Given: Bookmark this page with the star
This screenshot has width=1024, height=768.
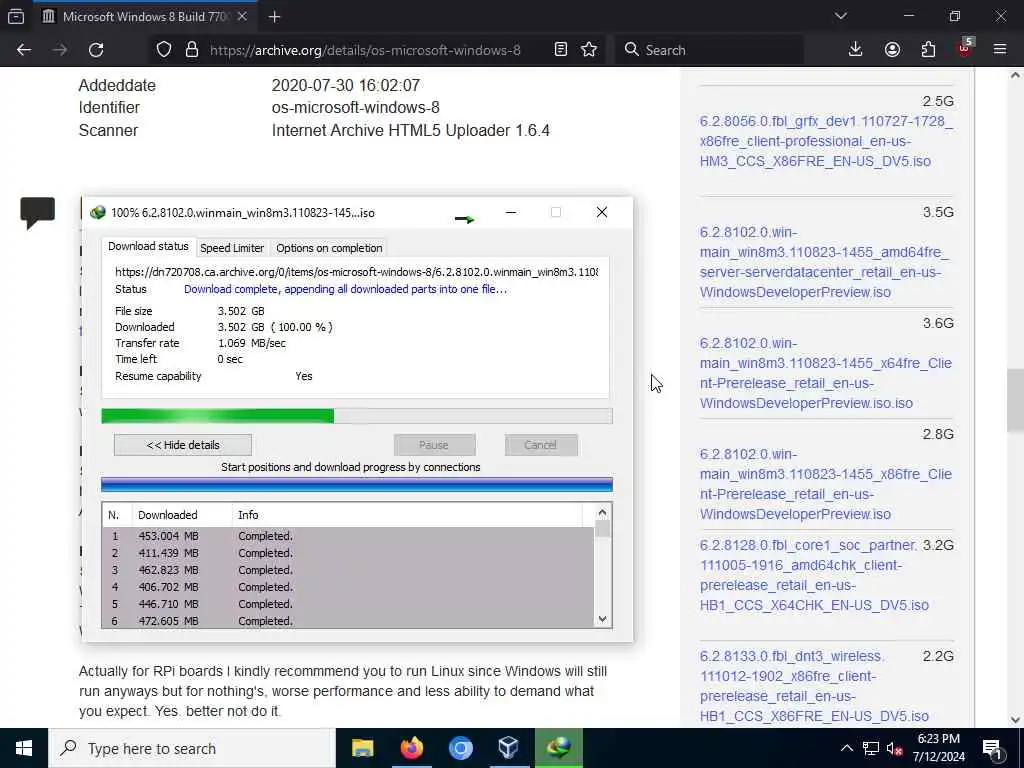Looking at the screenshot, I should click(589, 50).
